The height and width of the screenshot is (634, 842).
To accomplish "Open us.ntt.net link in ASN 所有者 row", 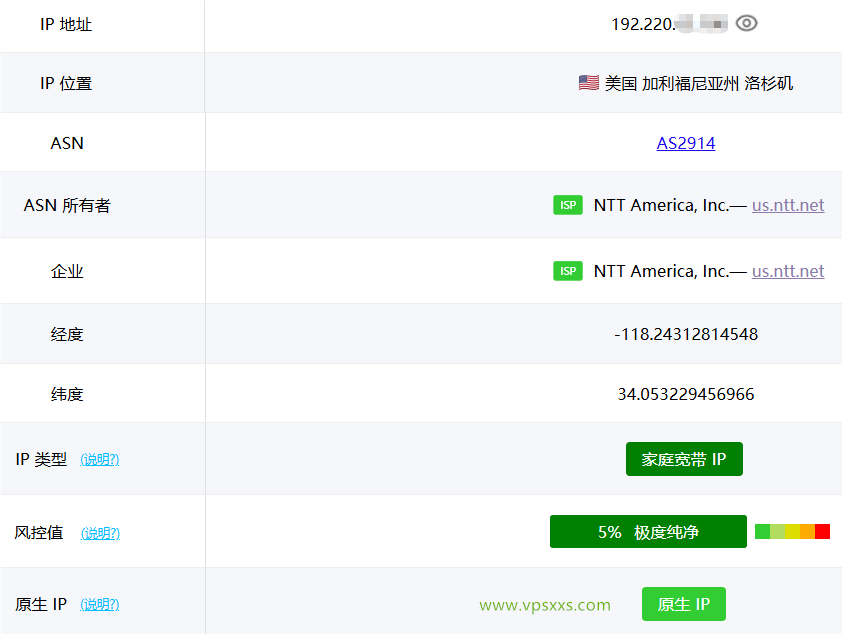I will click(x=788, y=205).
